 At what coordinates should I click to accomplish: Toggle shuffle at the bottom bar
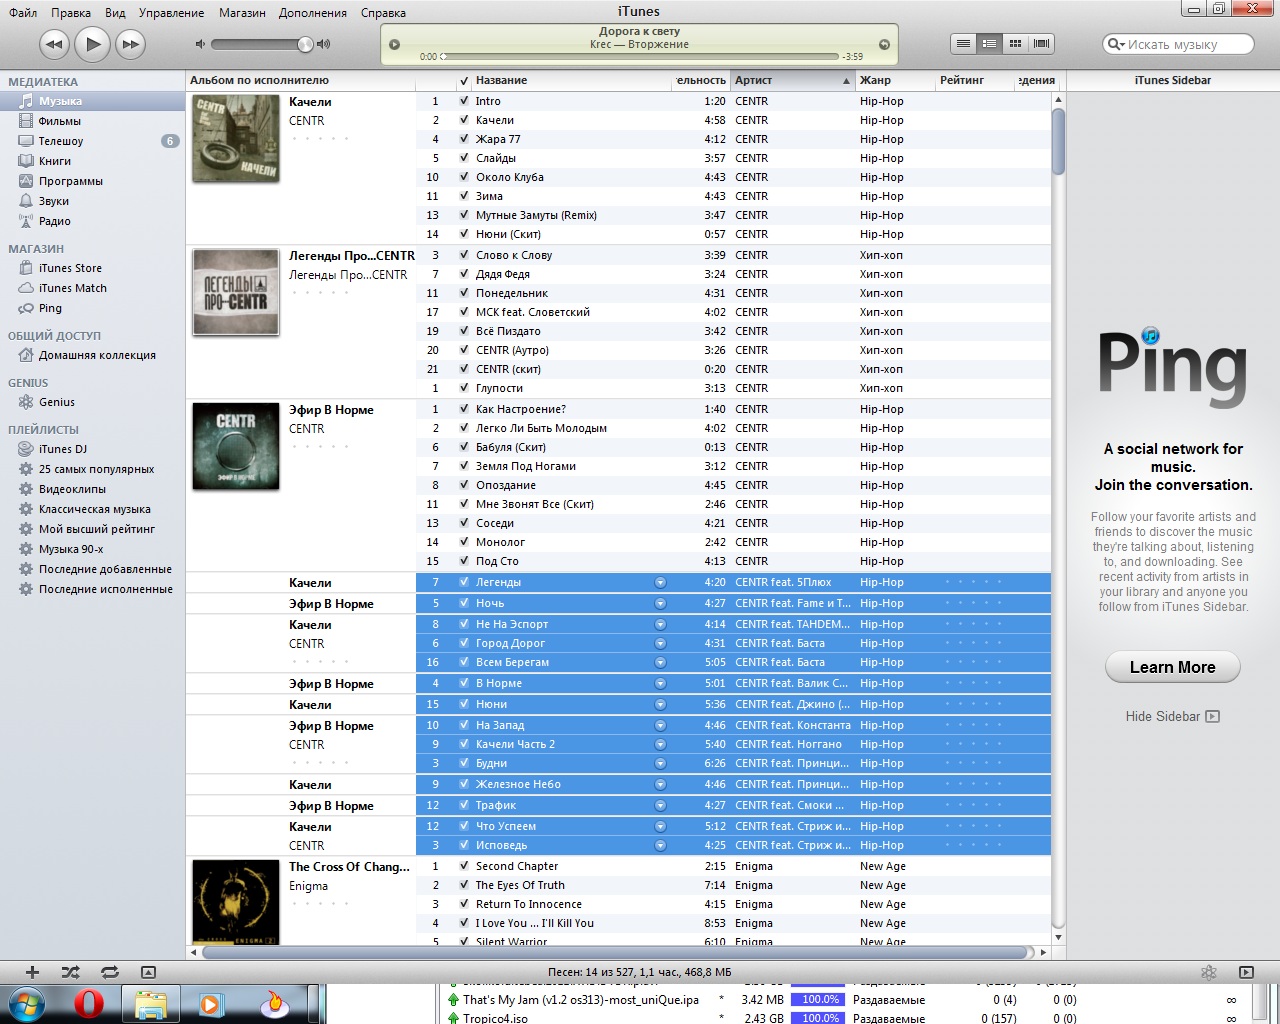(70, 972)
